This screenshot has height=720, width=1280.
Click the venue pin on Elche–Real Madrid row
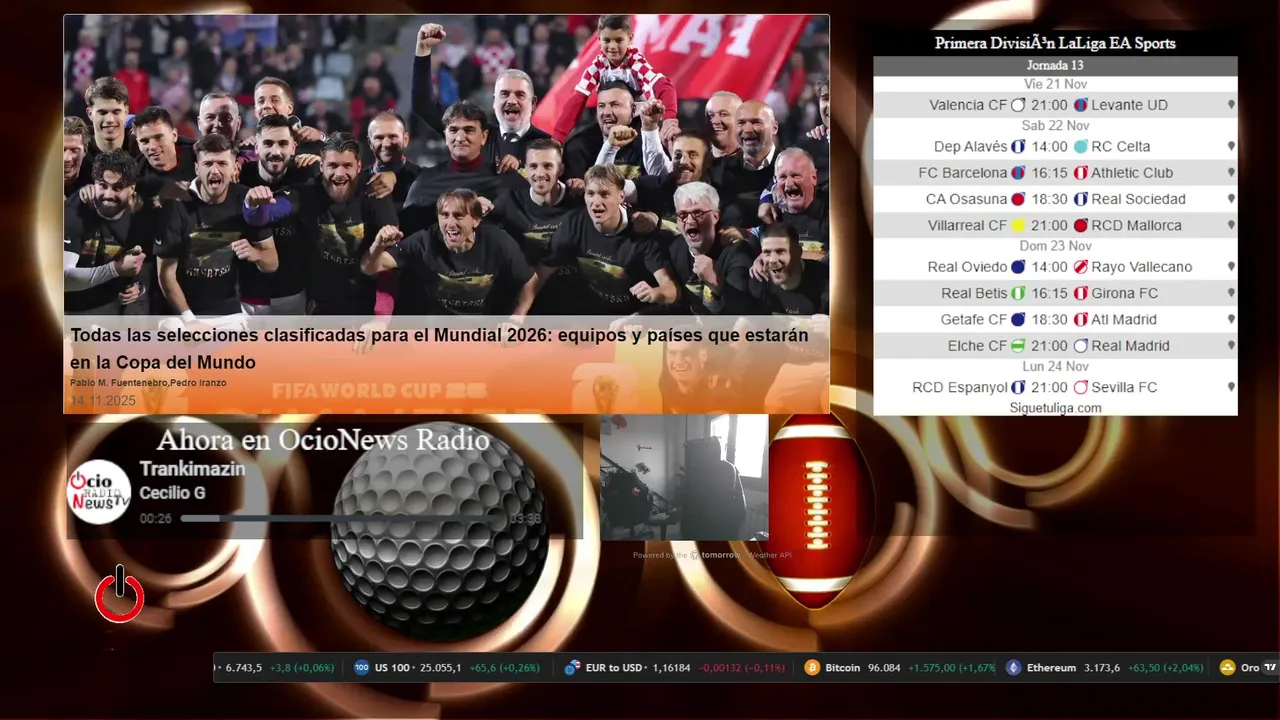(x=1231, y=346)
